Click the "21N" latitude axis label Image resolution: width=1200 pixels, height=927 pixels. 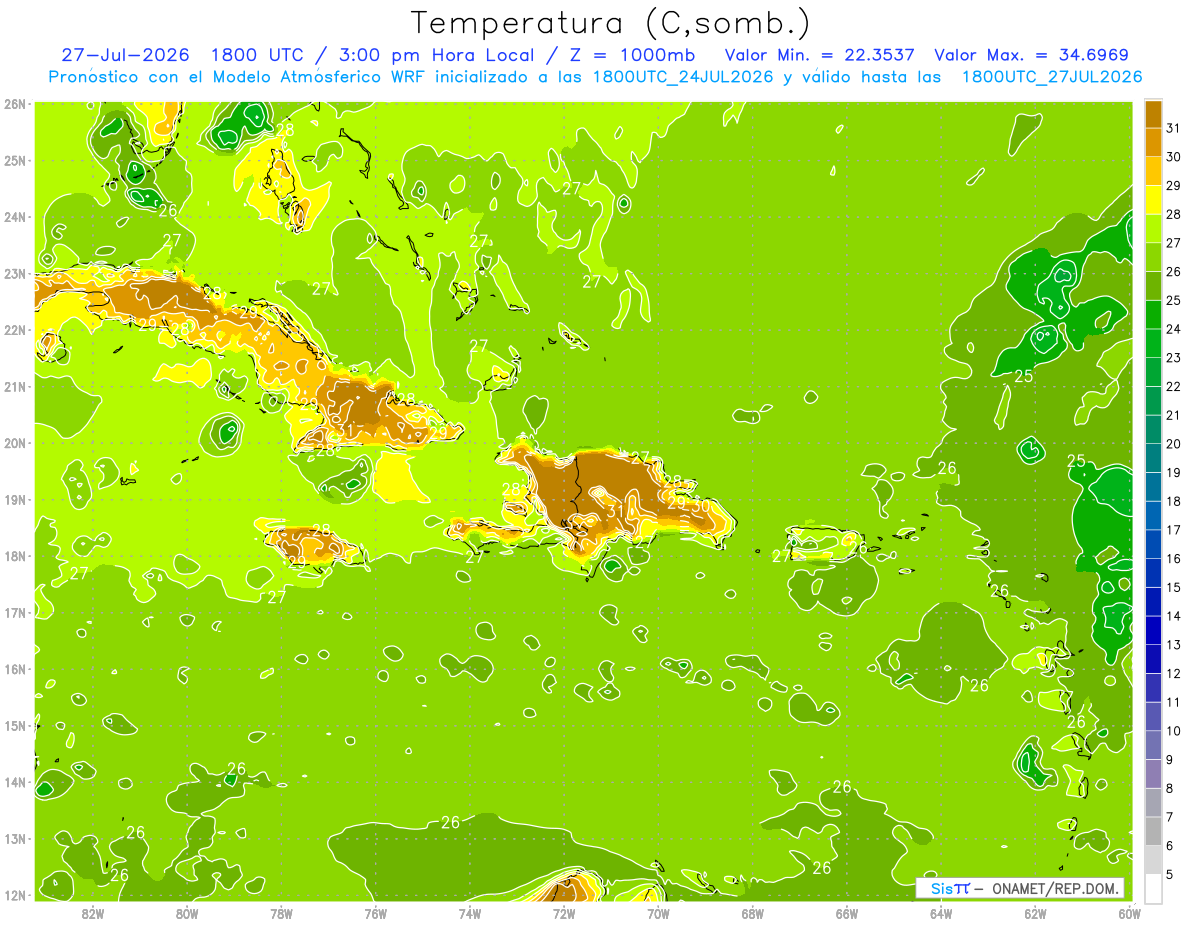(x=15, y=386)
